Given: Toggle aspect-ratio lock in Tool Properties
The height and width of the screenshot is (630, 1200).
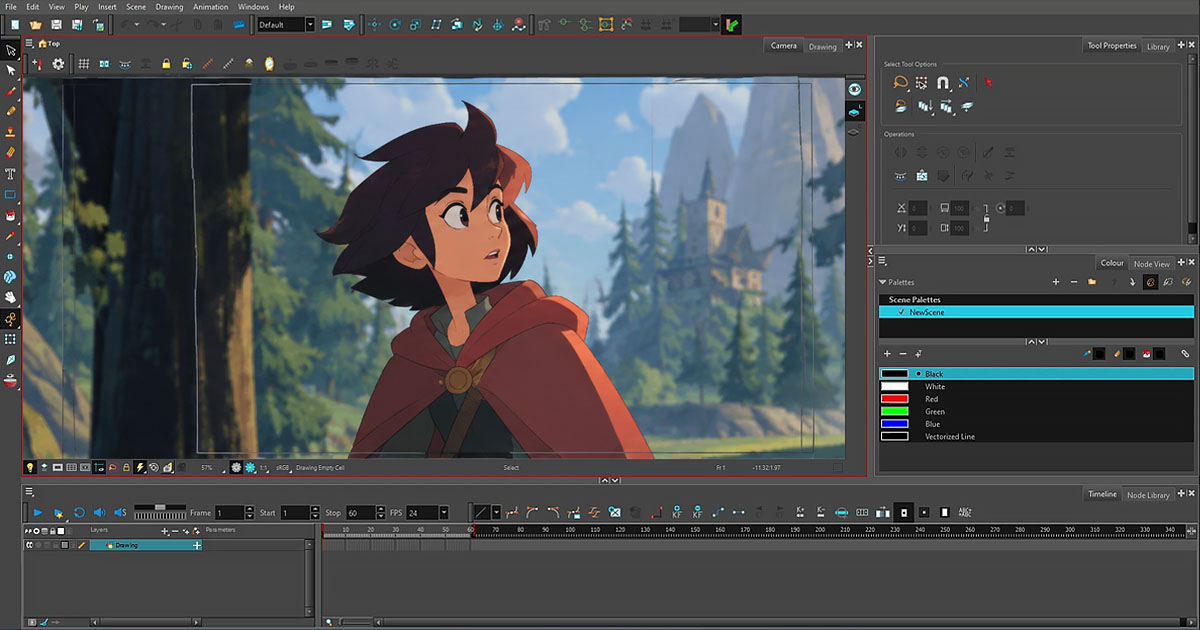Looking at the screenshot, I should [x=987, y=218].
